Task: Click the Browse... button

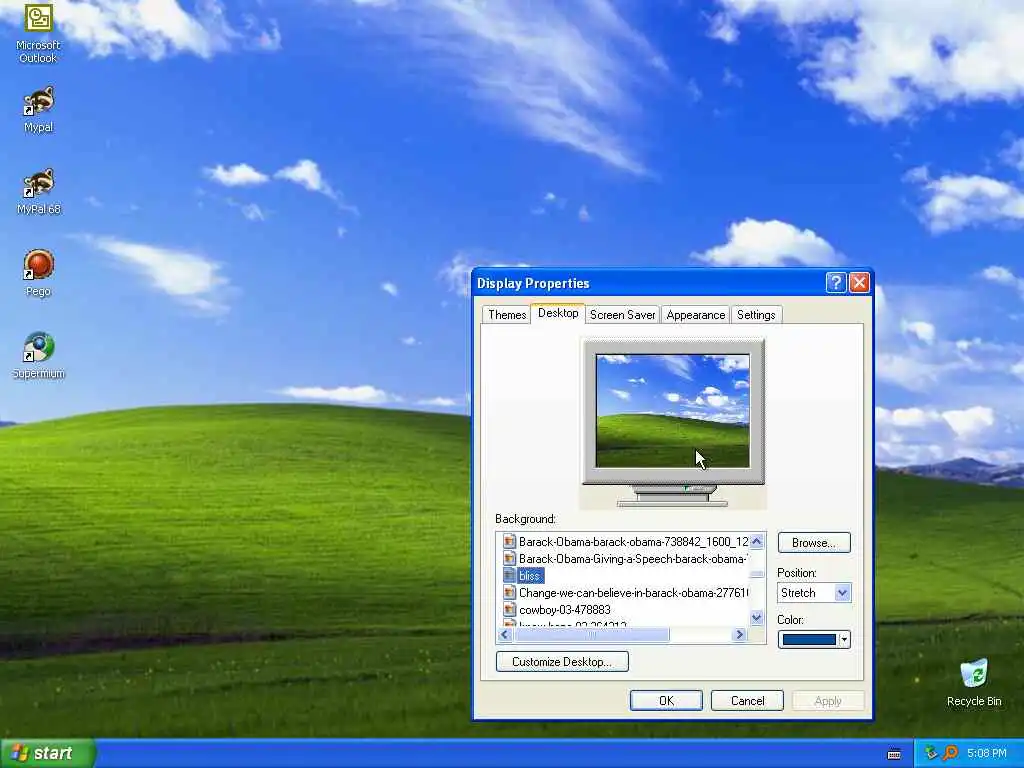Action: click(x=814, y=543)
